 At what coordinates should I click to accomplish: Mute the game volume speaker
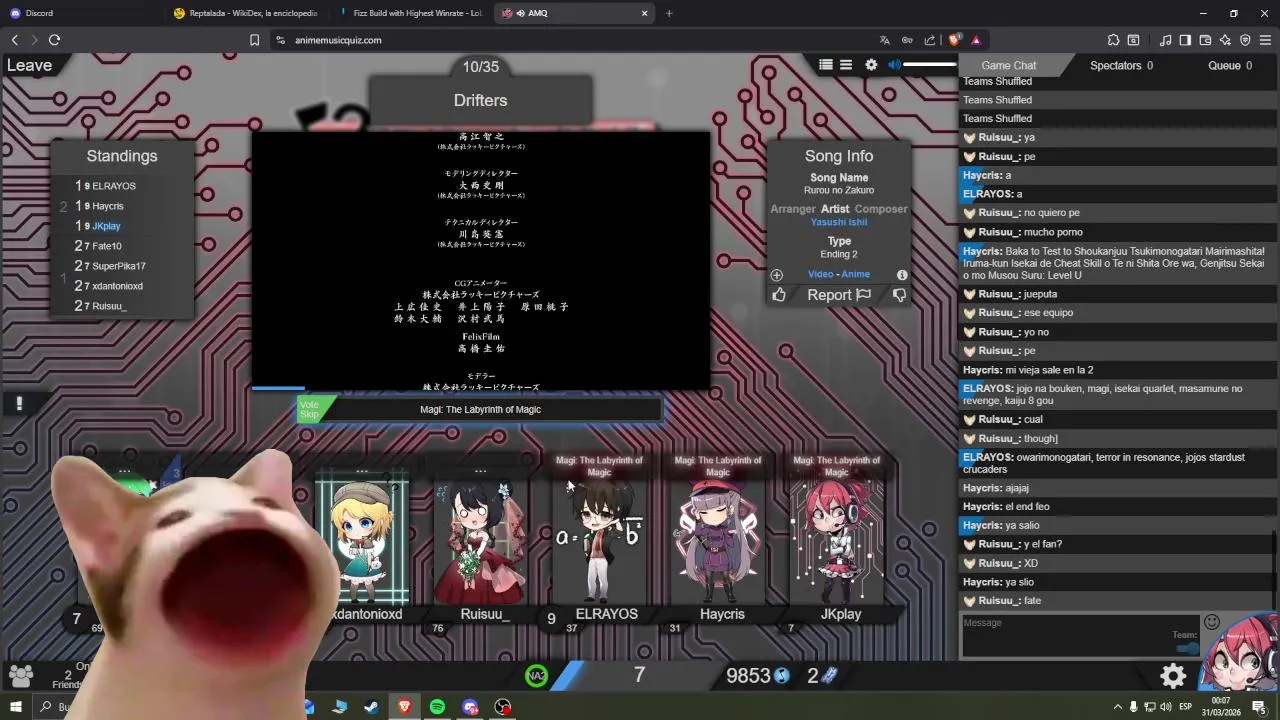[895, 65]
